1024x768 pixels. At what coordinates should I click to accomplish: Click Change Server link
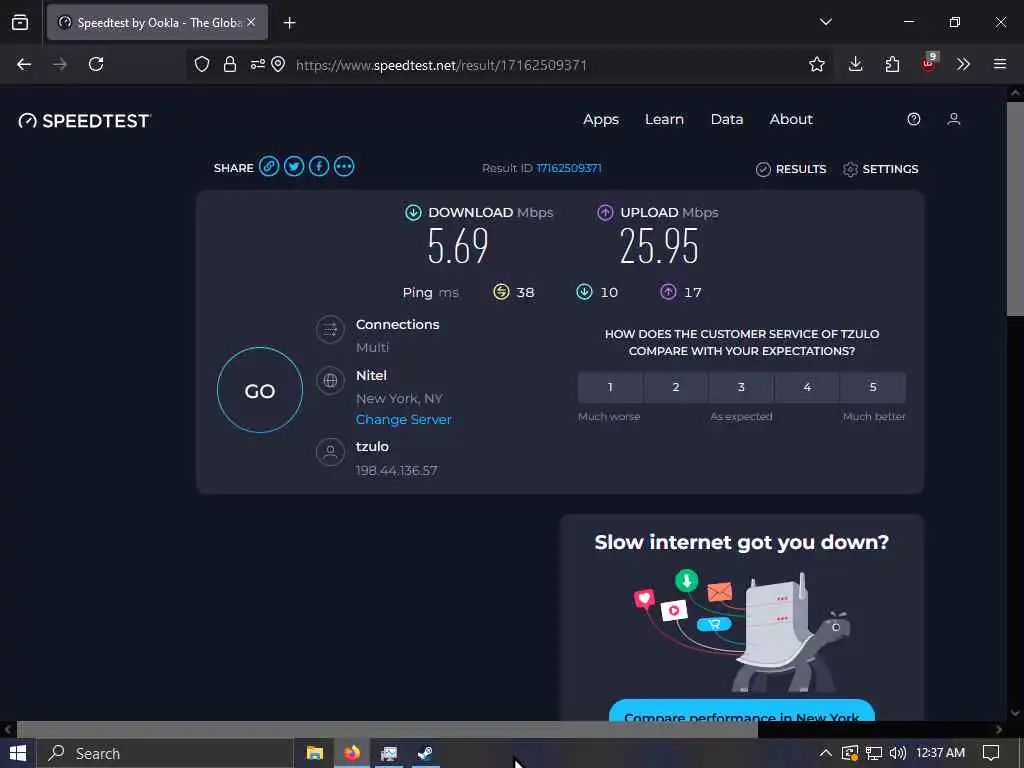coord(404,419)
